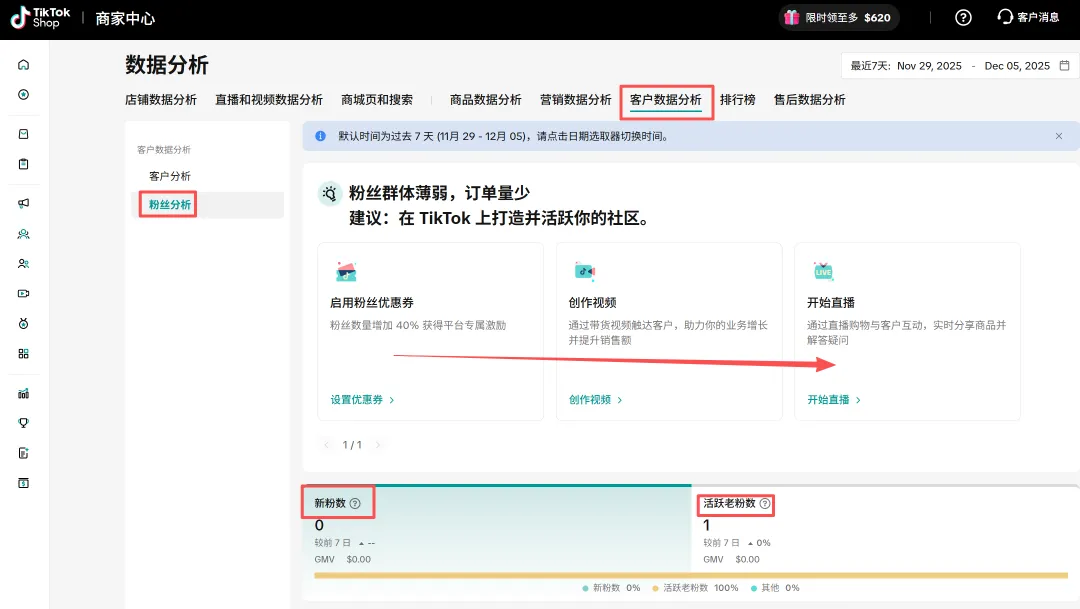Click the gift icon for $620 reward
Viewport: 1080px width, 609px height.
(x=792, y=17)
